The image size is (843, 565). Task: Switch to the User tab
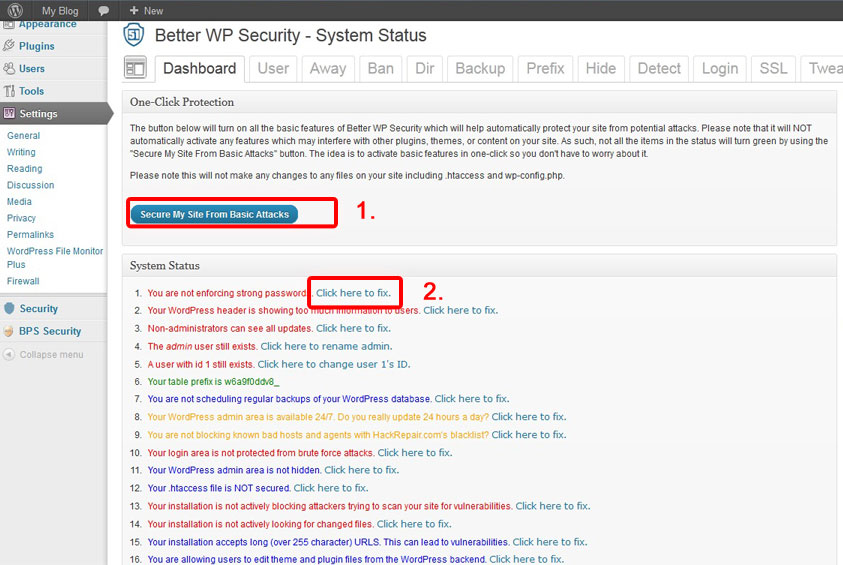click(x=273, y=69)
